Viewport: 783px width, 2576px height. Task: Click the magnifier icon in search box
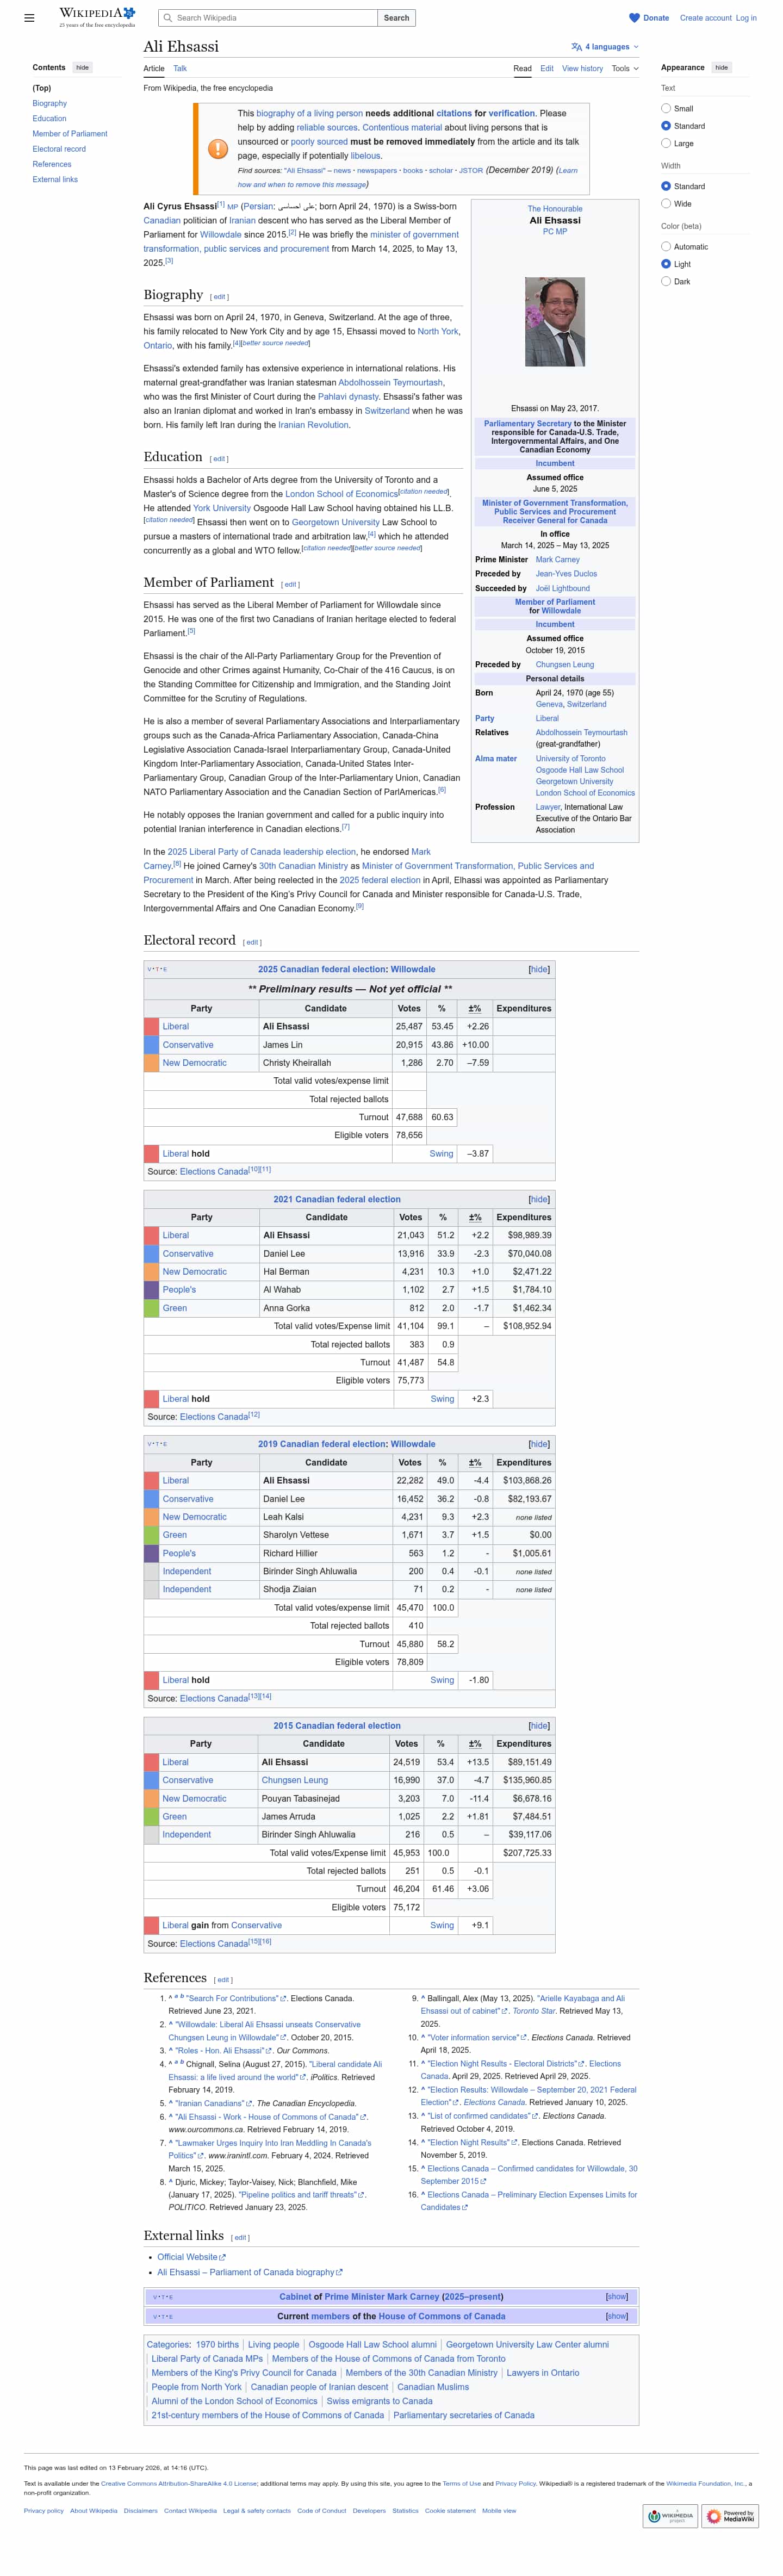point(168,18)
